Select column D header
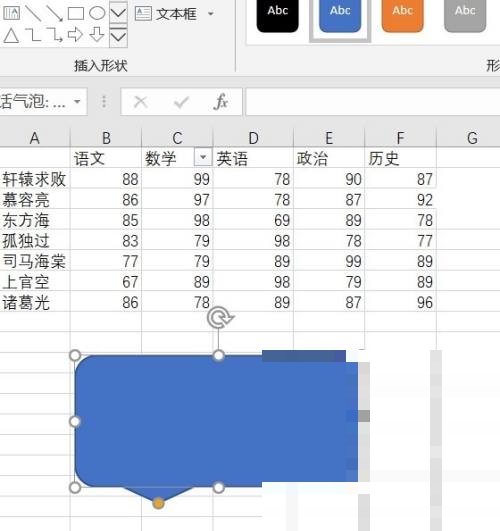Screen dimensions: 500x531 pyautogui.click(x=253, y=138)
